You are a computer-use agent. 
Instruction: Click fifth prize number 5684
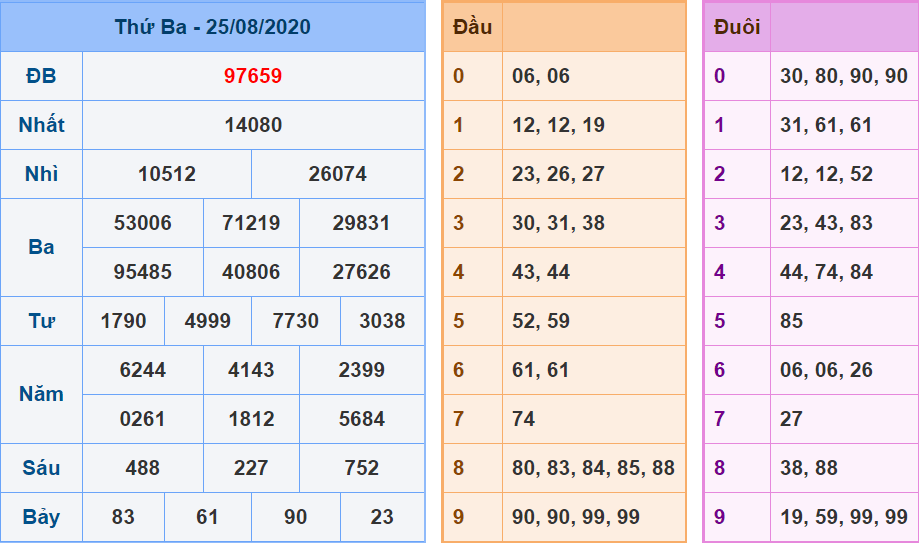361,419
